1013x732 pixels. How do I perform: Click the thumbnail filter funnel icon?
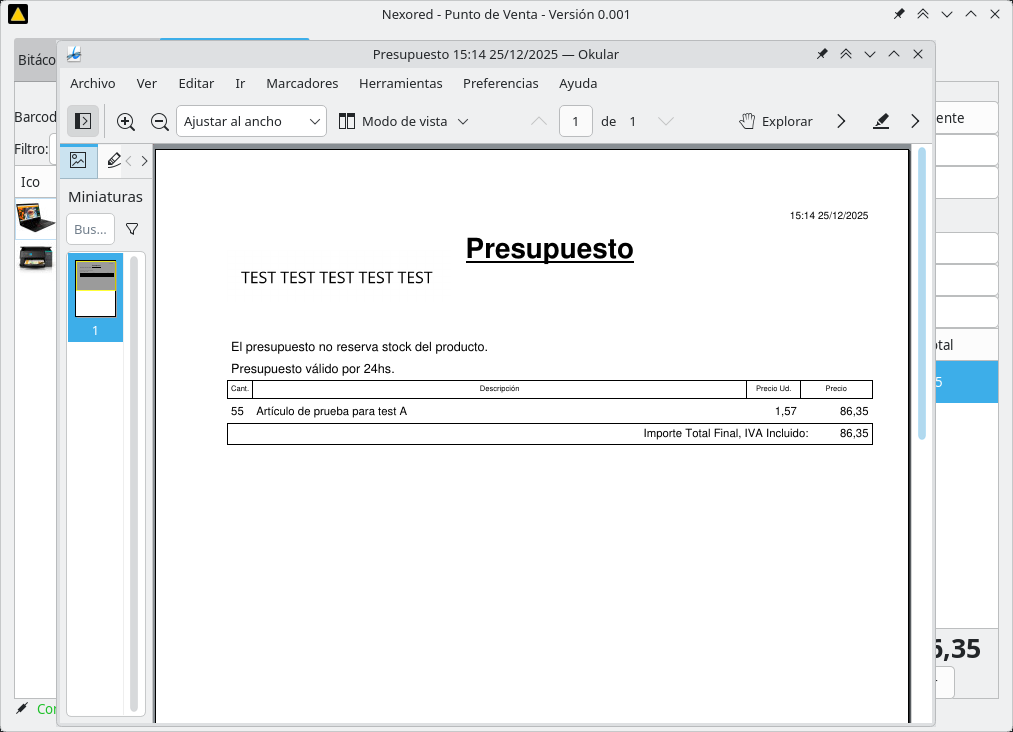pos(132,229)
